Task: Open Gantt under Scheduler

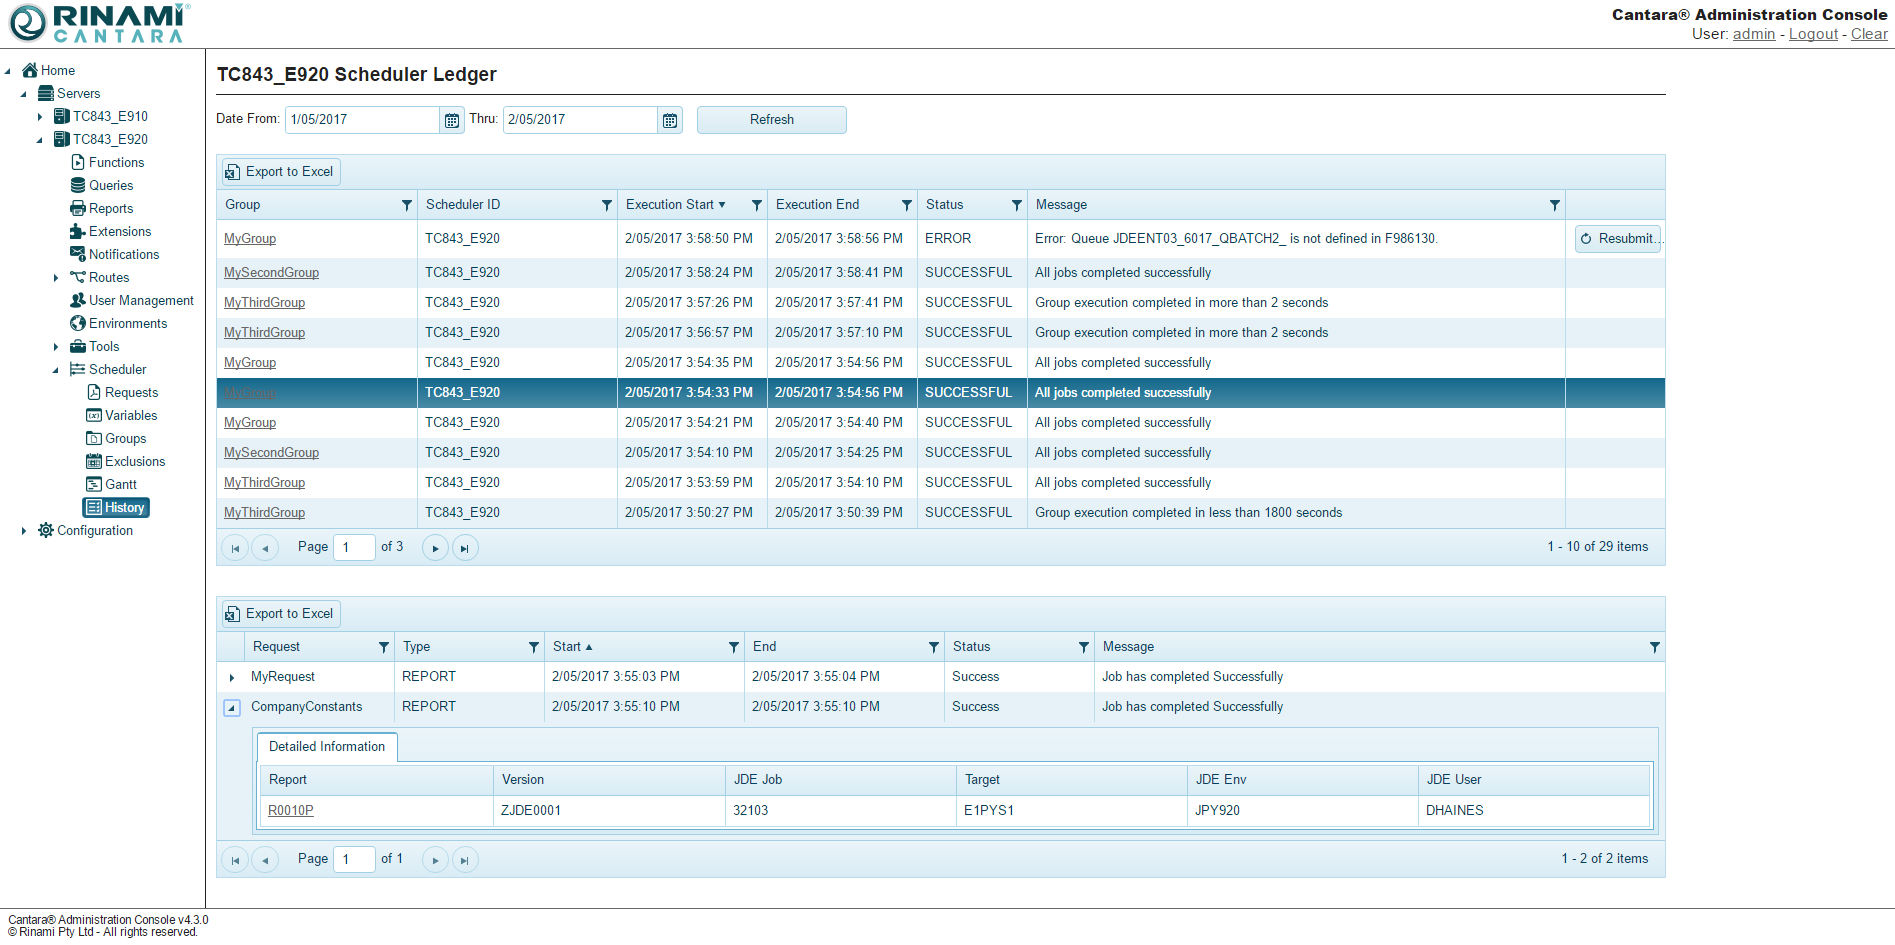Action: pos(120,485)
